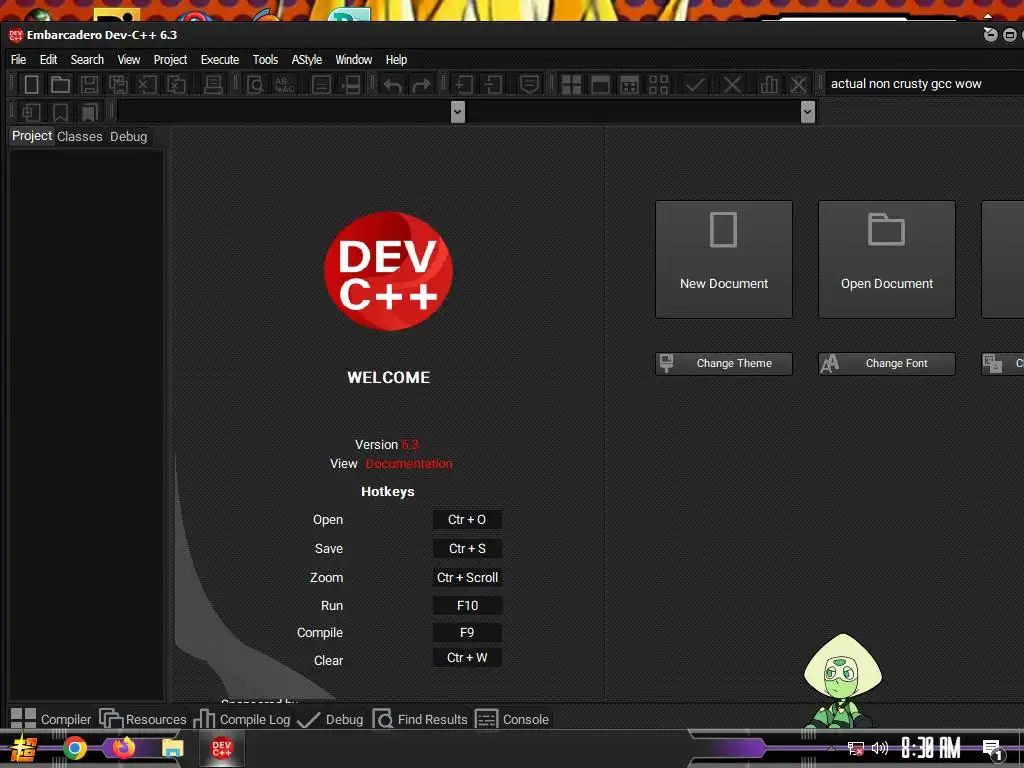
Task: Click the Rebuild All squares icon
Action: [658, 84]
